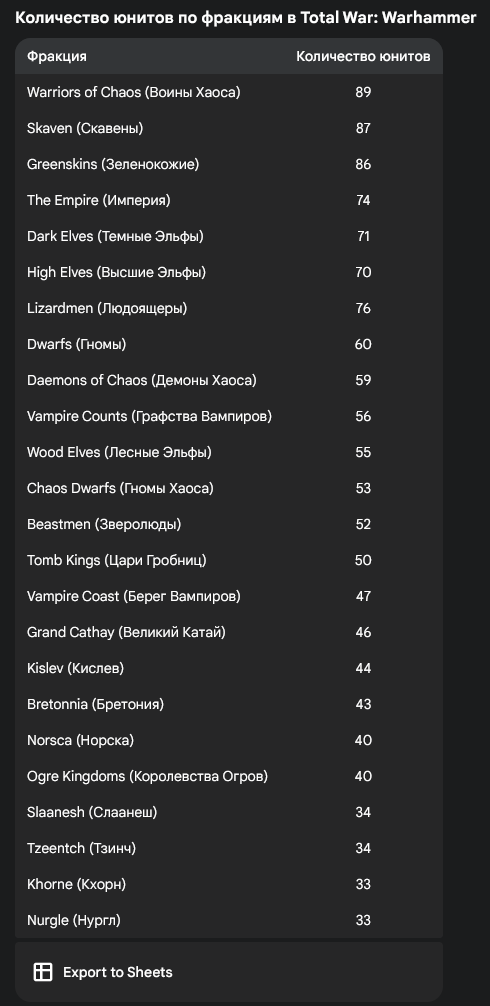Viewport: 490px width, 1006px height.
Task: Select the Grand Cathay (Великий Катай) row
Action: pyautogui.click(x=229, y=632)
